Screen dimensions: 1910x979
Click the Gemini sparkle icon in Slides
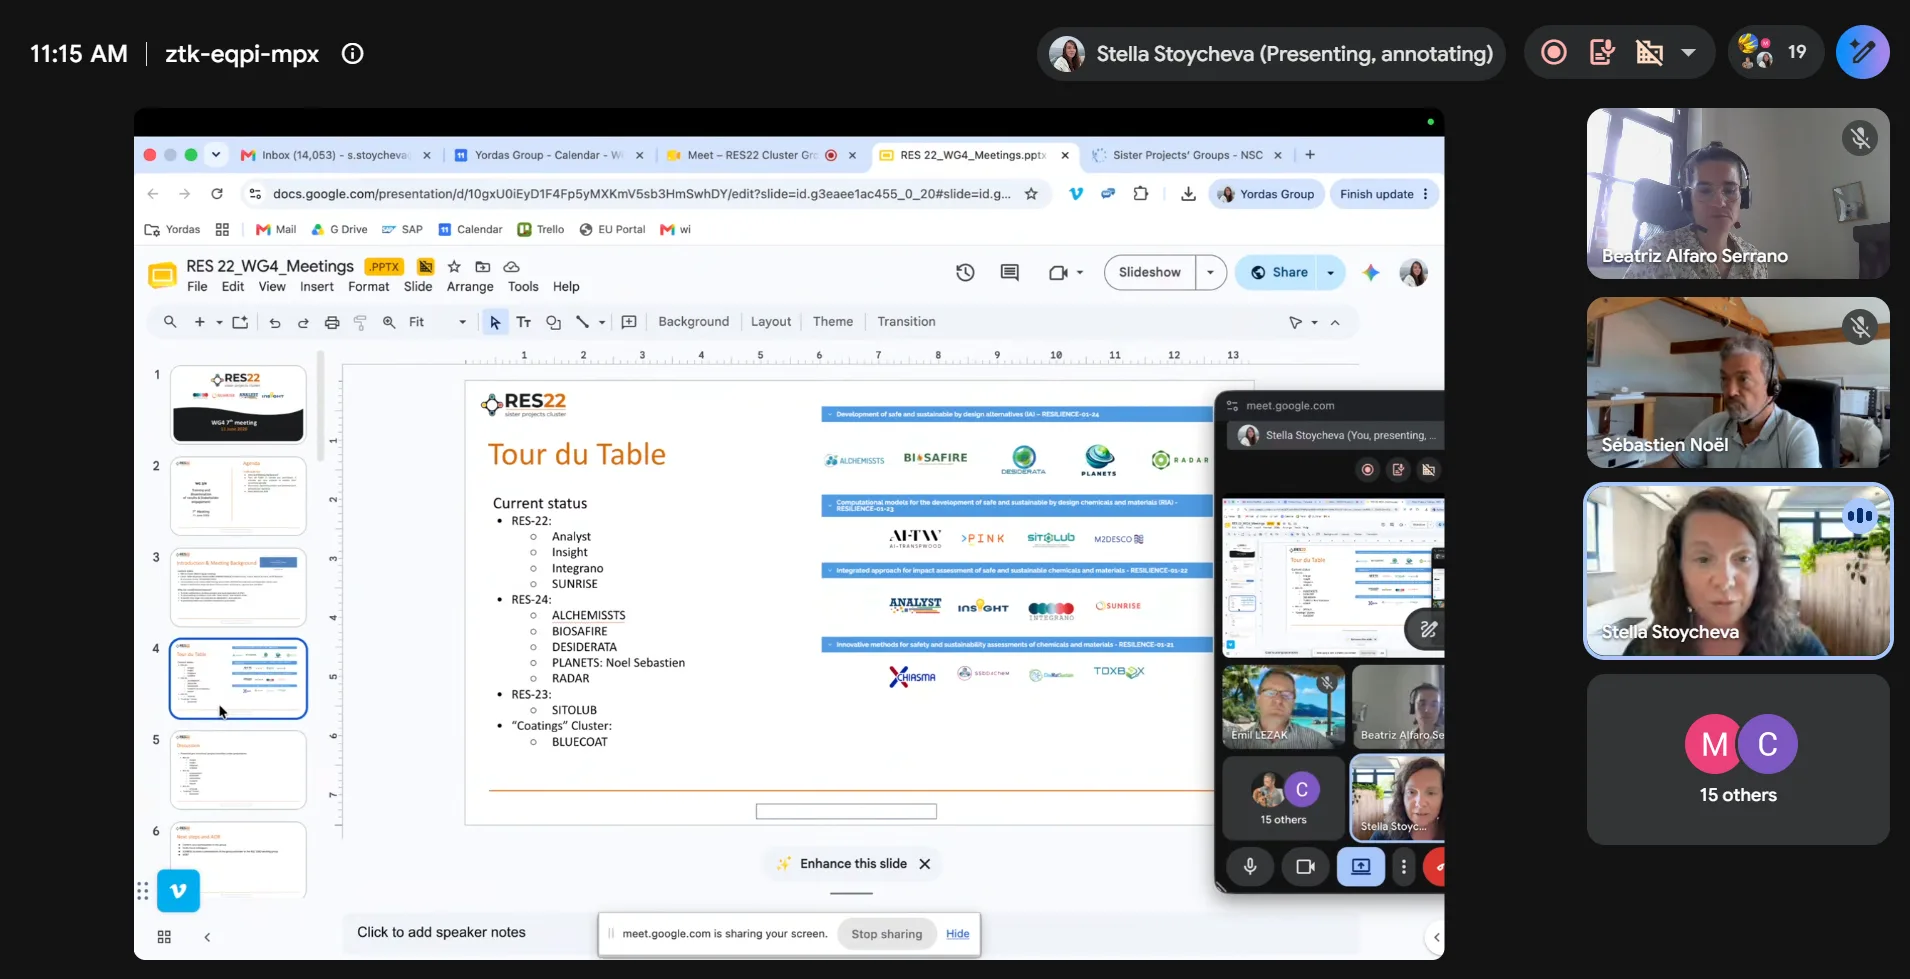point(1371,272)
